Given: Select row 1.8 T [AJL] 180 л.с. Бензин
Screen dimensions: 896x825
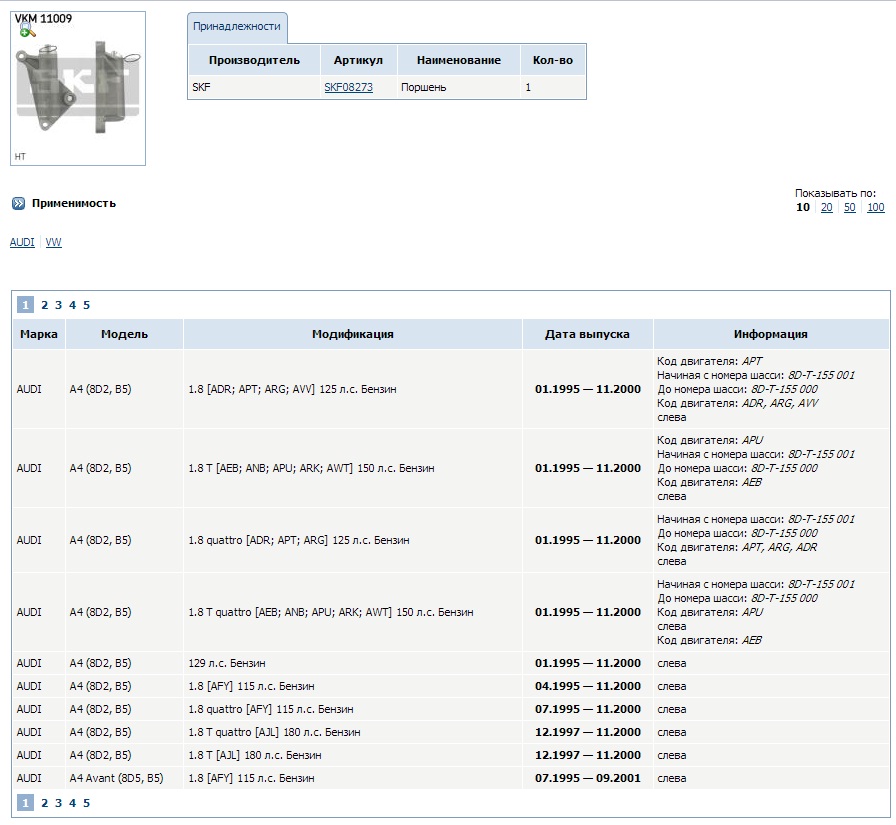Looking at the screenshot, I should coord(451,755).
